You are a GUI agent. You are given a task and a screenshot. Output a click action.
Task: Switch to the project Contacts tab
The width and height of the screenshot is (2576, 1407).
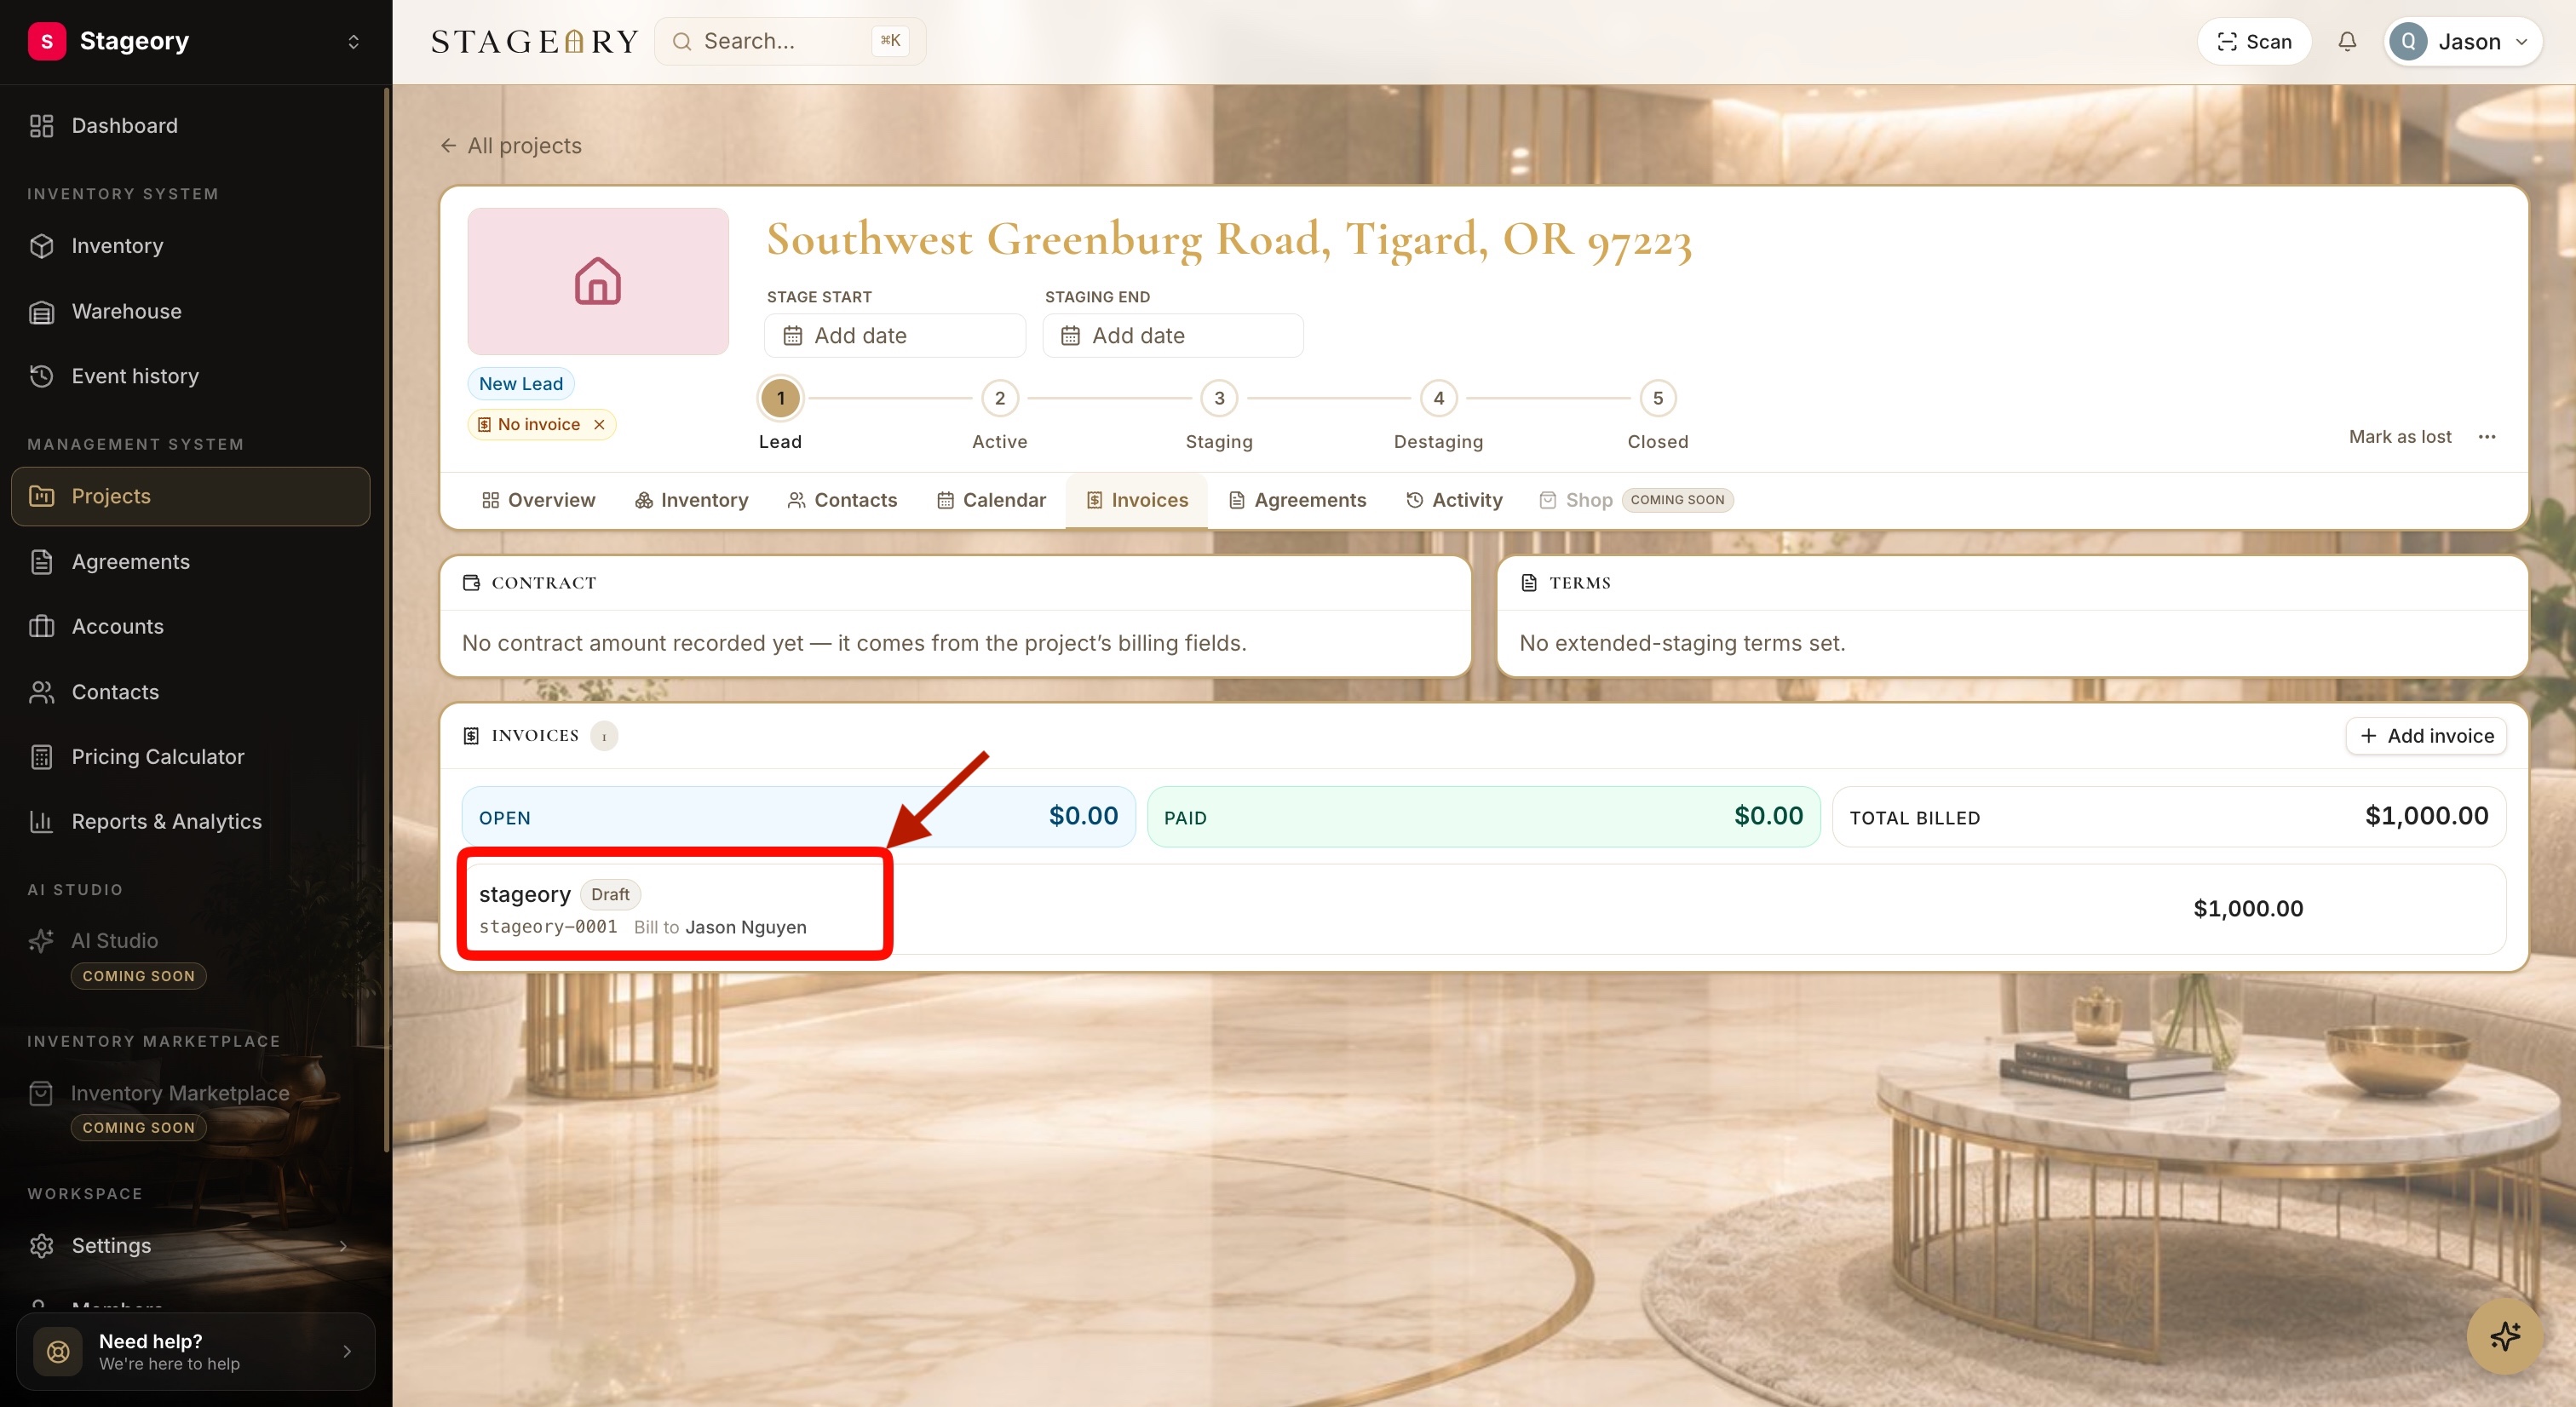(842, 500)
